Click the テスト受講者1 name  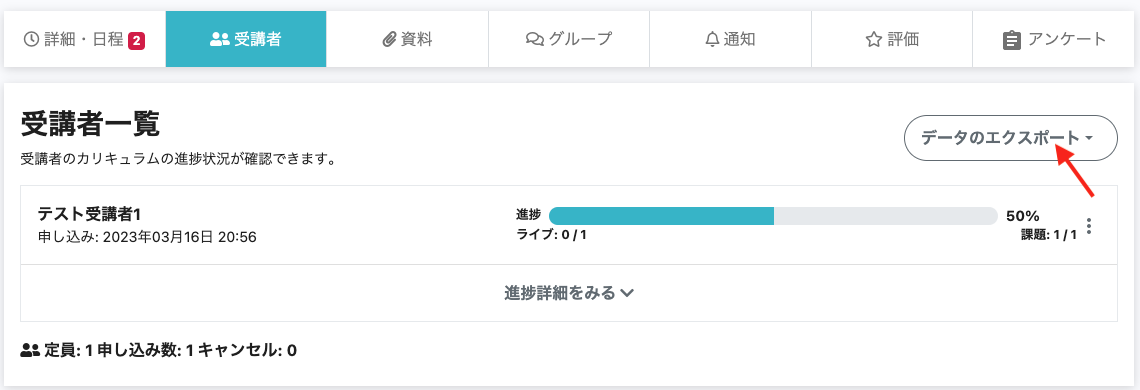(87, 215)
